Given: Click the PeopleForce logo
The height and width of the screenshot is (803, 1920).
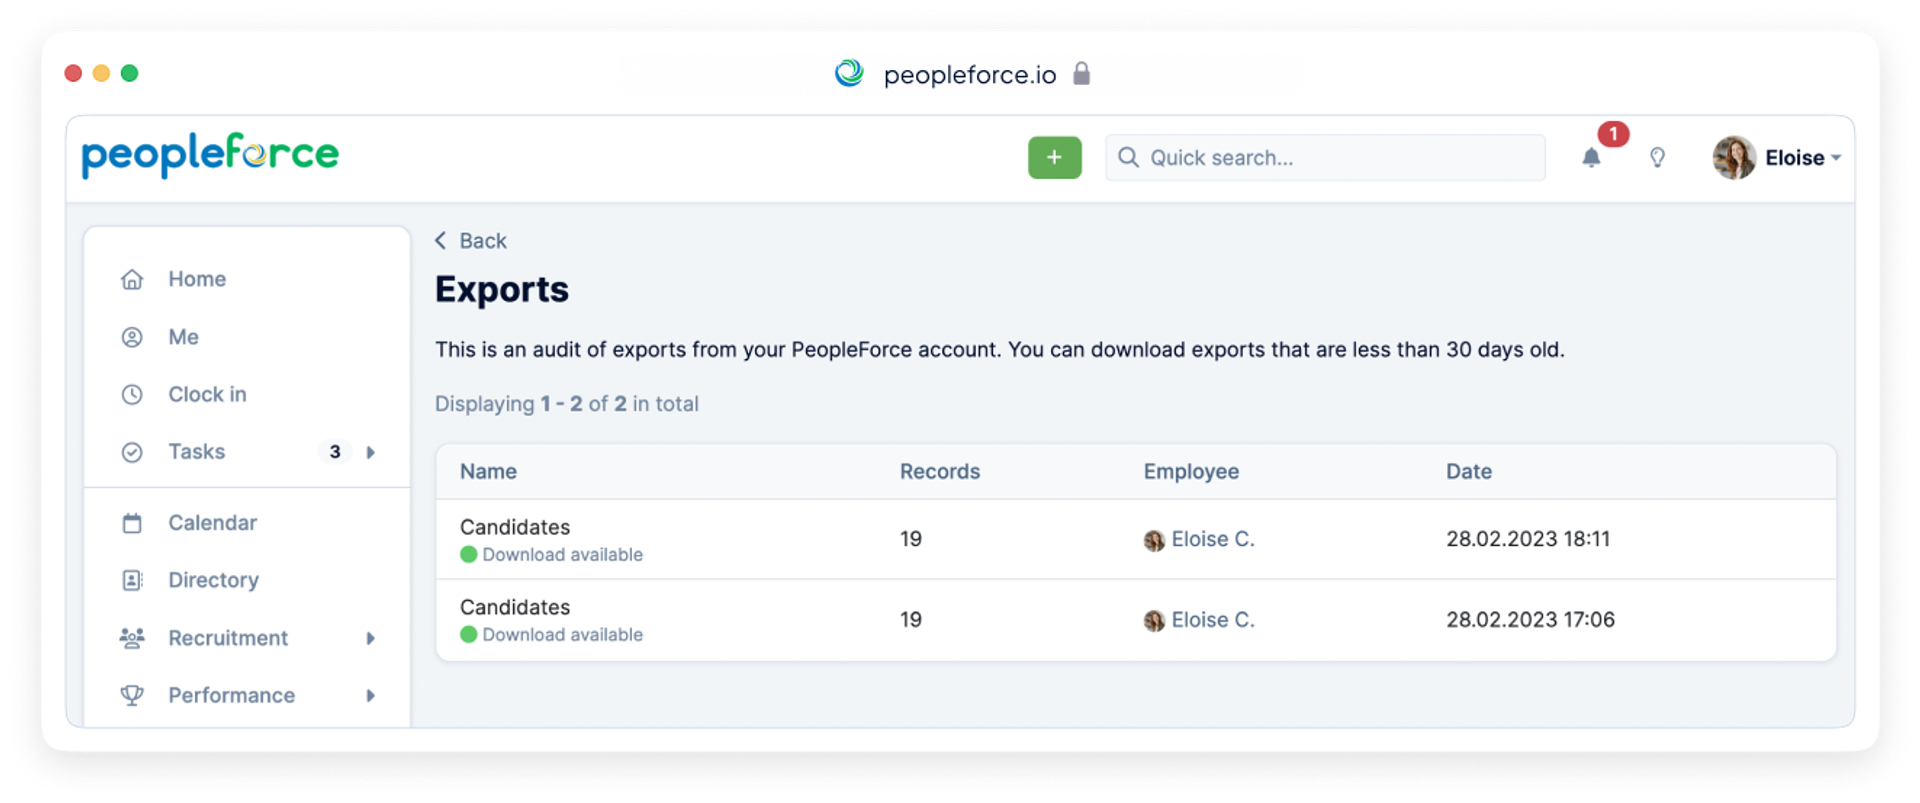Looking at the screenshot, I should pyautogui.click(x=210, y=155).
